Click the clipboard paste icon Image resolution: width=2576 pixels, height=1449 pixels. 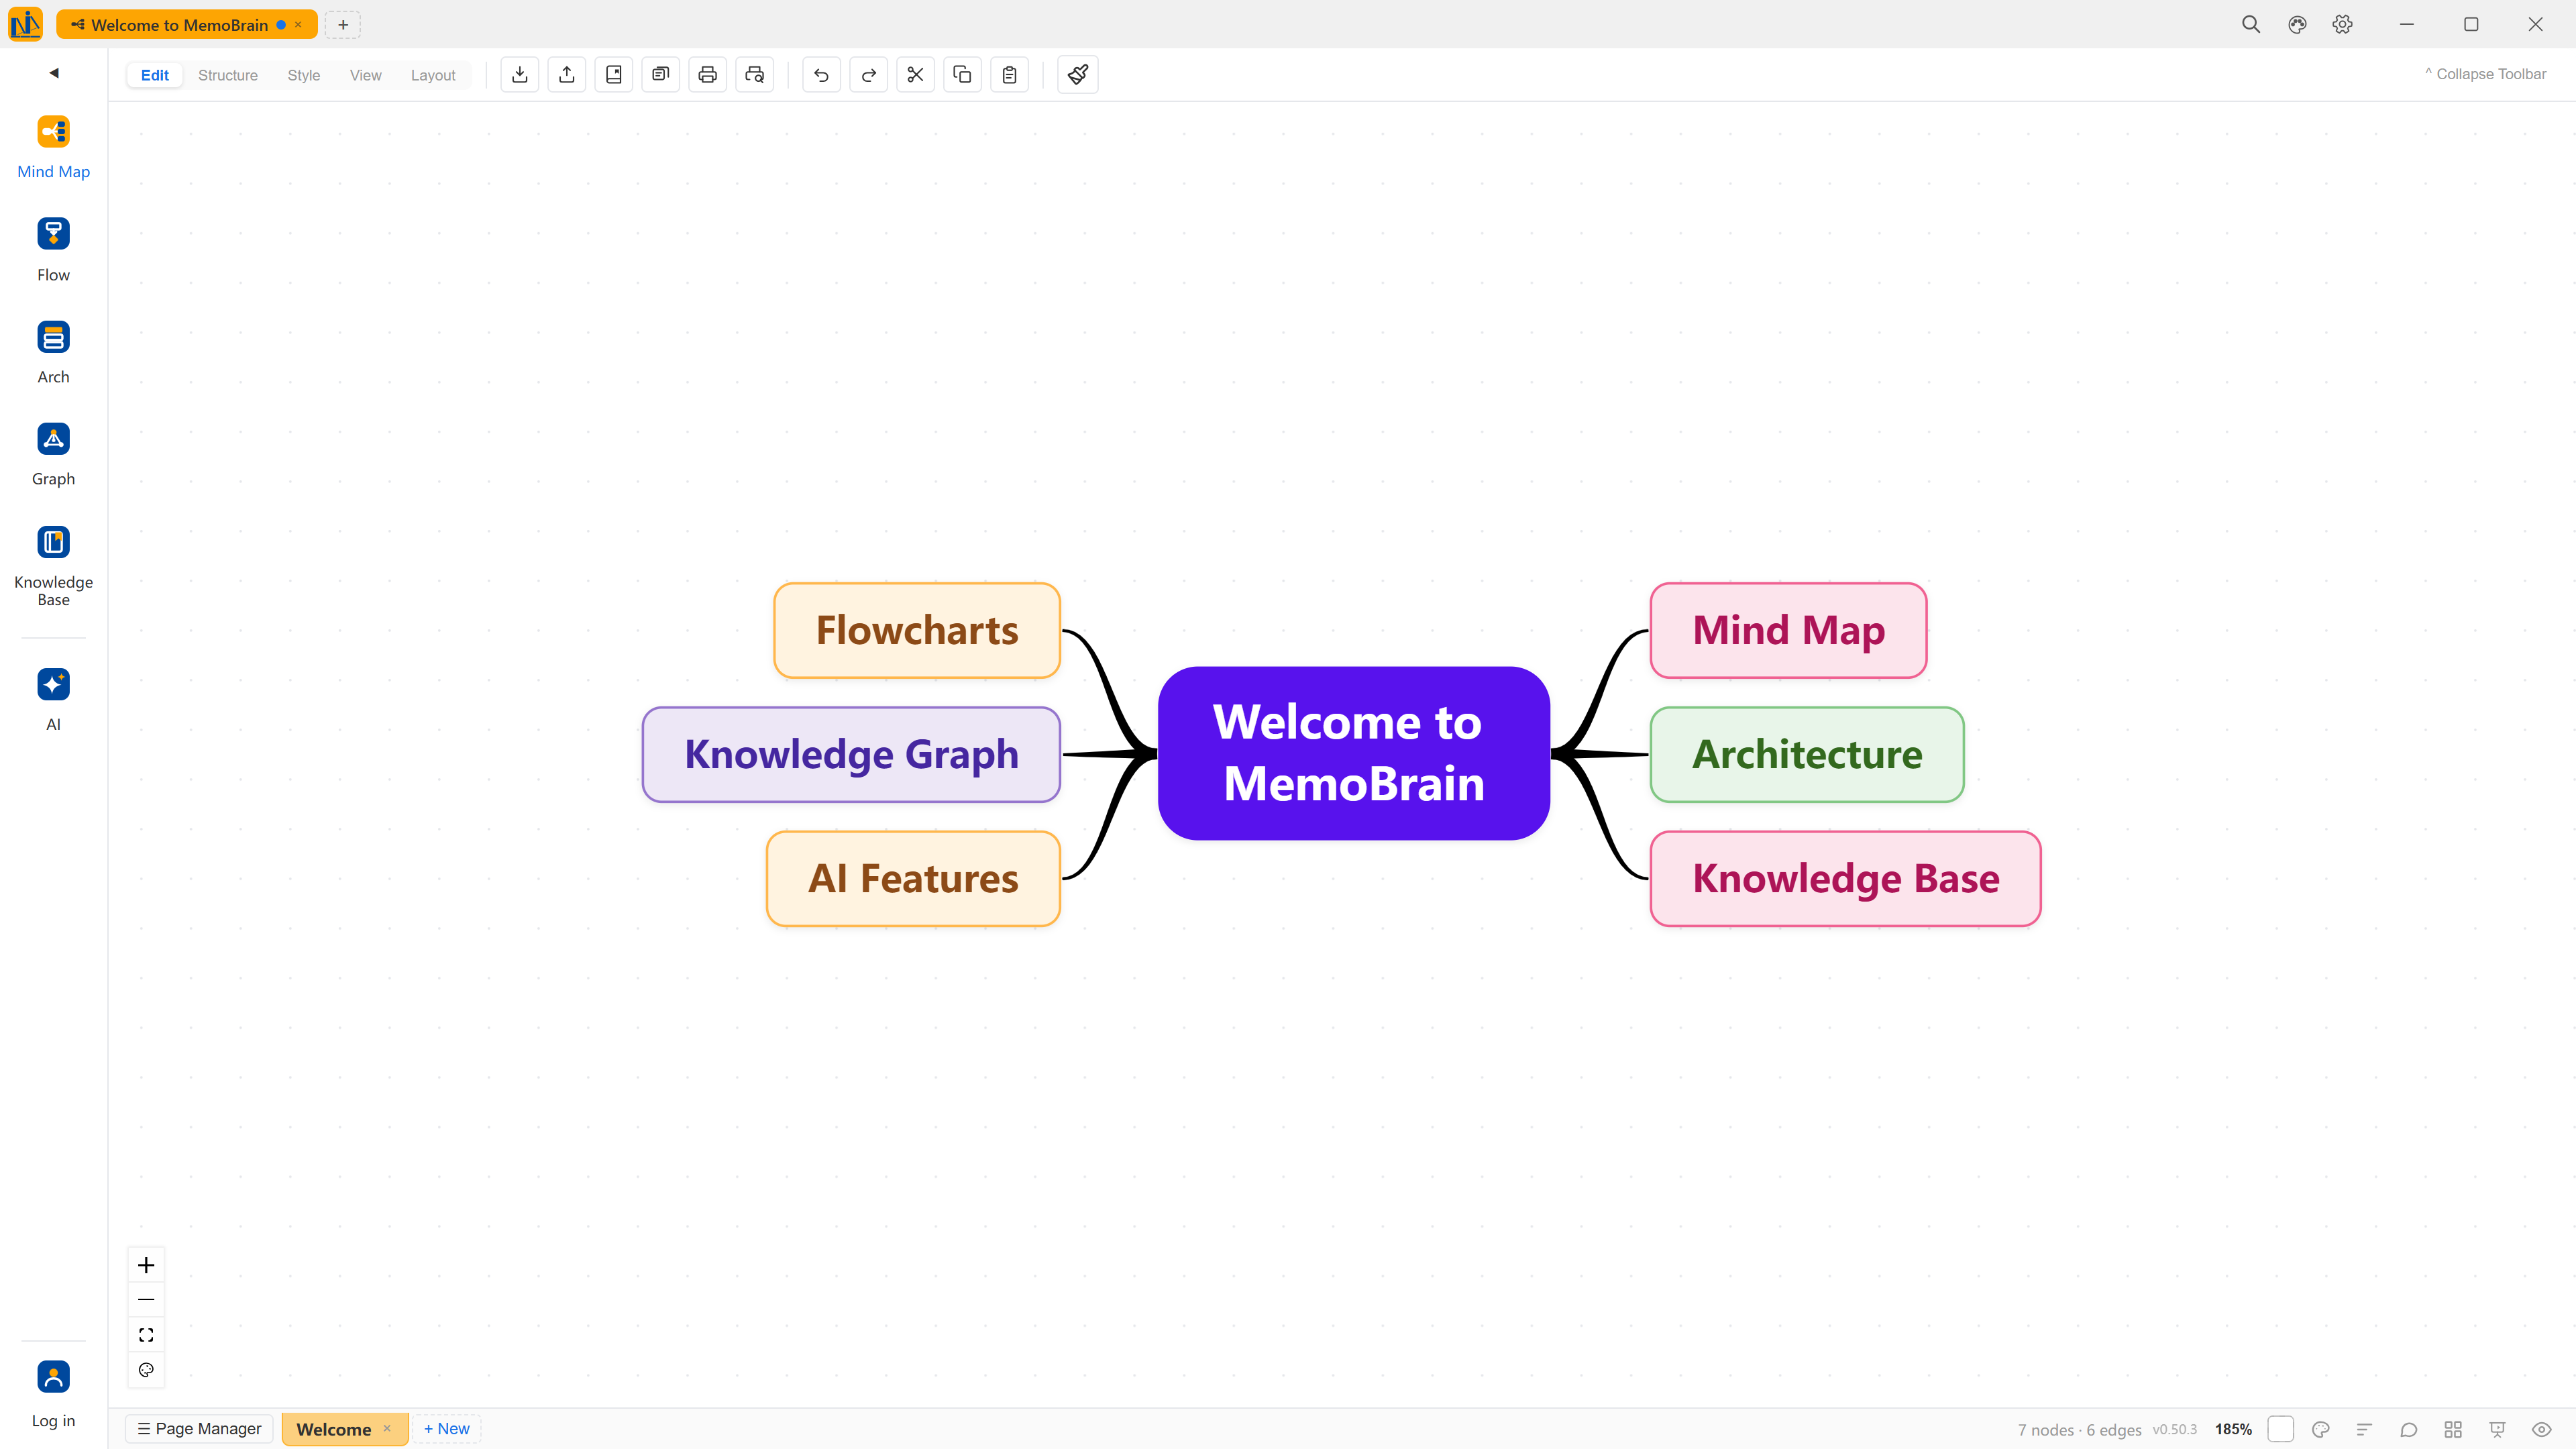tap(1010, 75)
